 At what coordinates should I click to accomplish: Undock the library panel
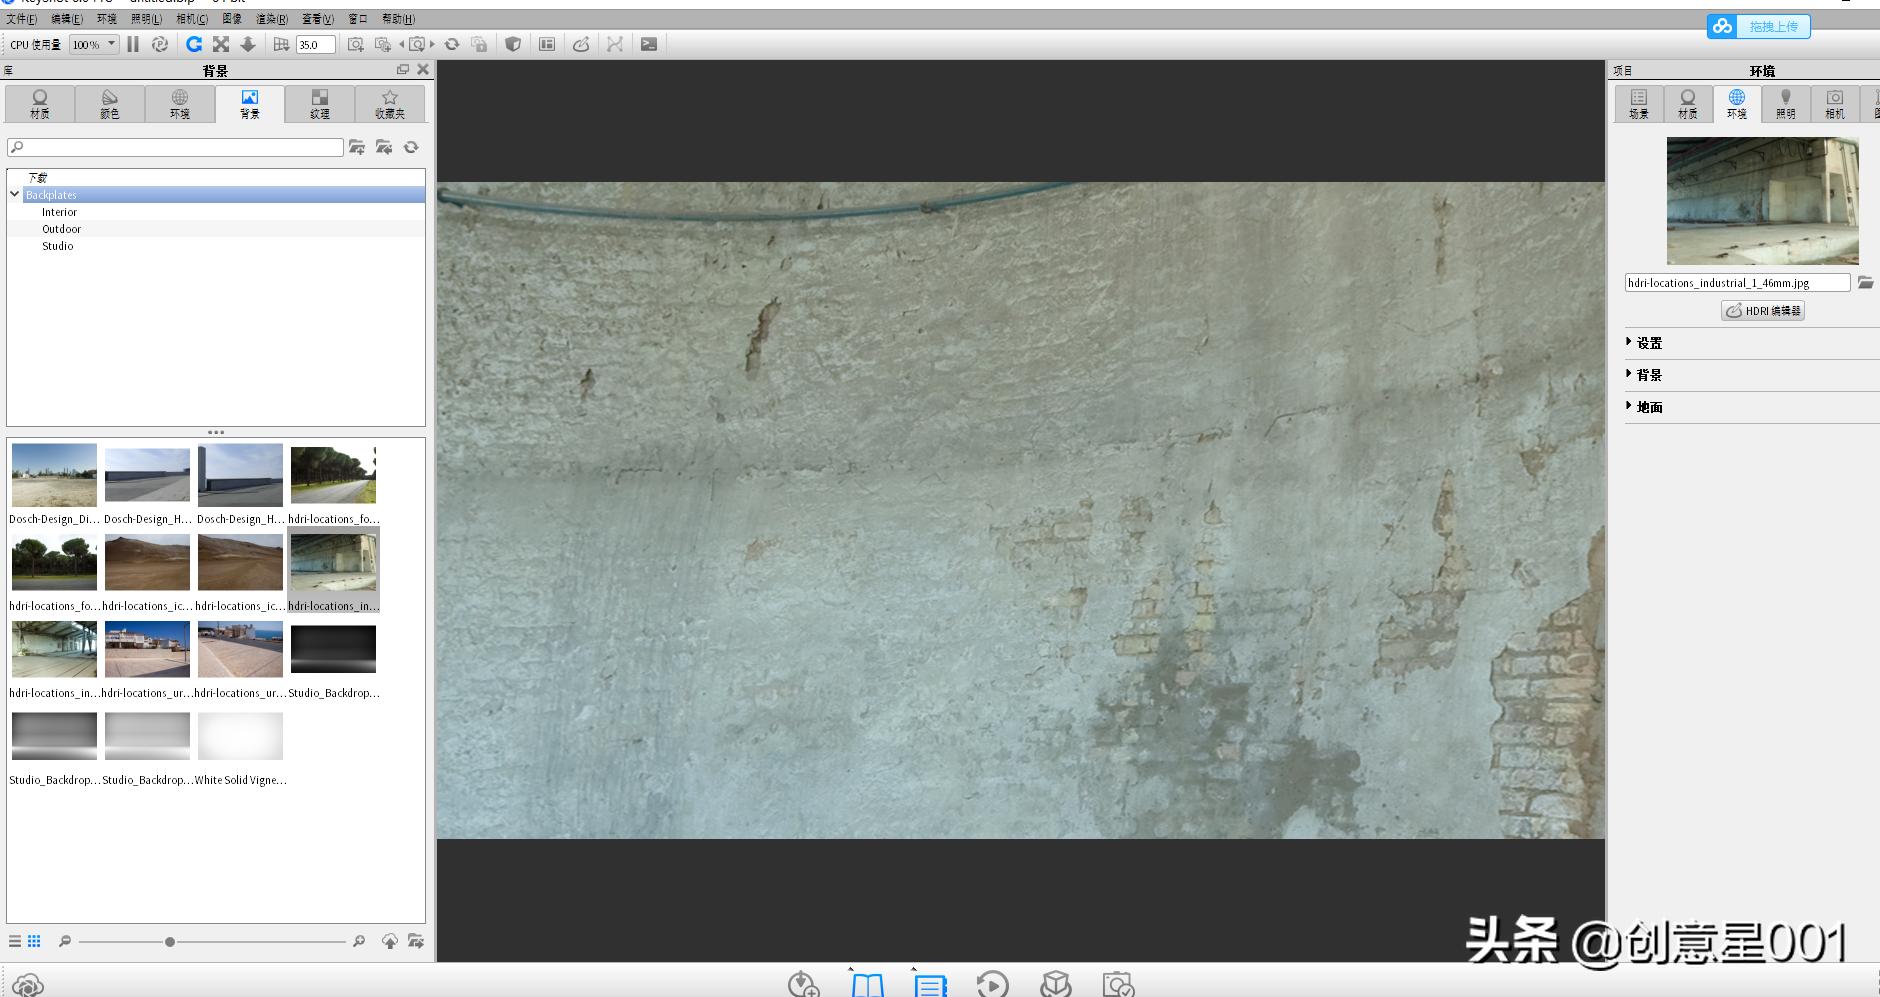coord(403,69)
